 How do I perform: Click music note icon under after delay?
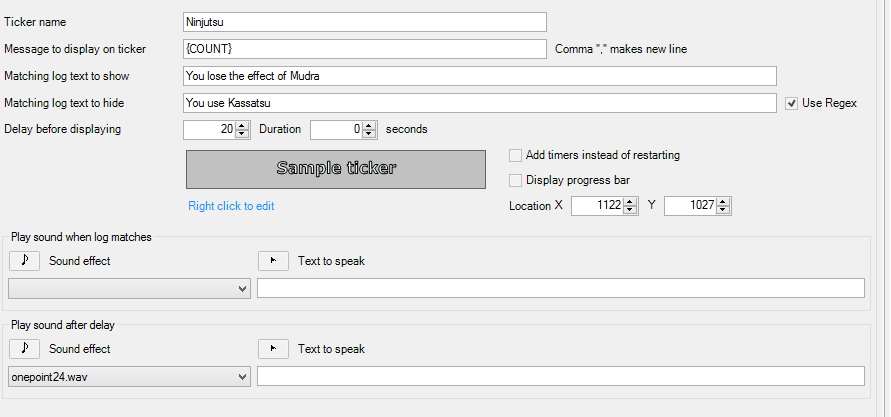tap(25, 349)
